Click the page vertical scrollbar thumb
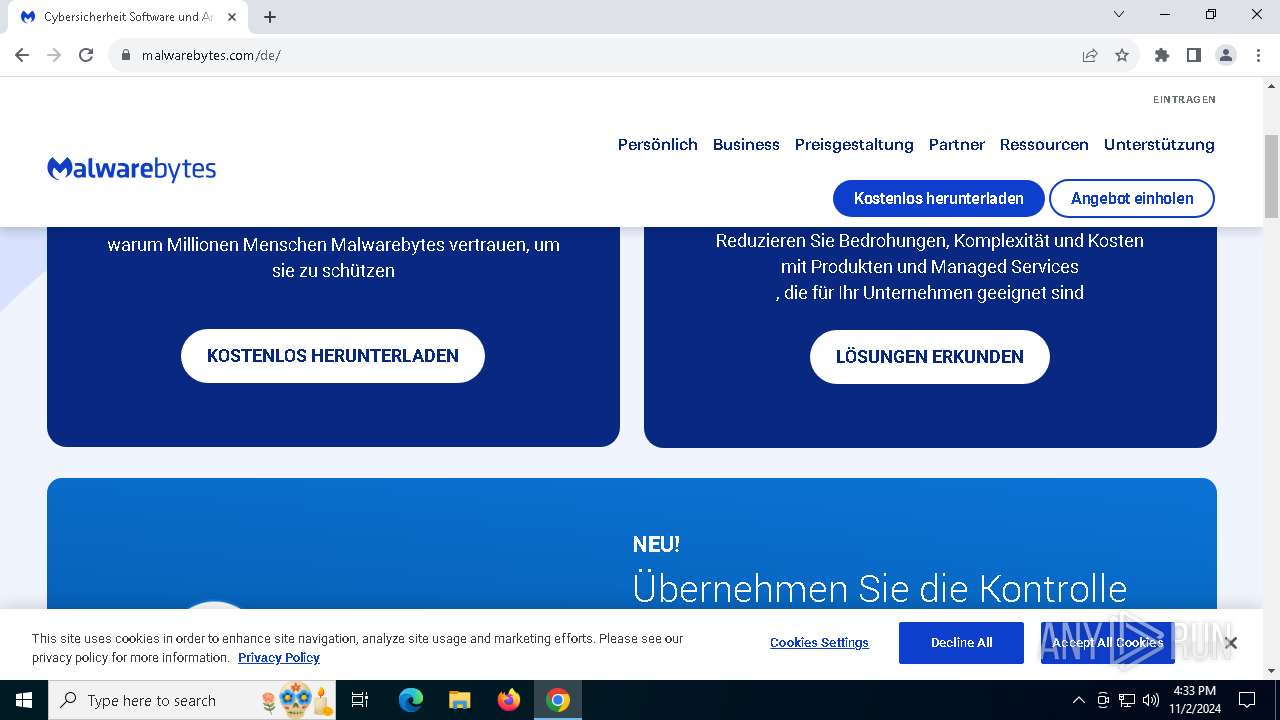The image size is (1280, 720). [x=1271, y=177]
